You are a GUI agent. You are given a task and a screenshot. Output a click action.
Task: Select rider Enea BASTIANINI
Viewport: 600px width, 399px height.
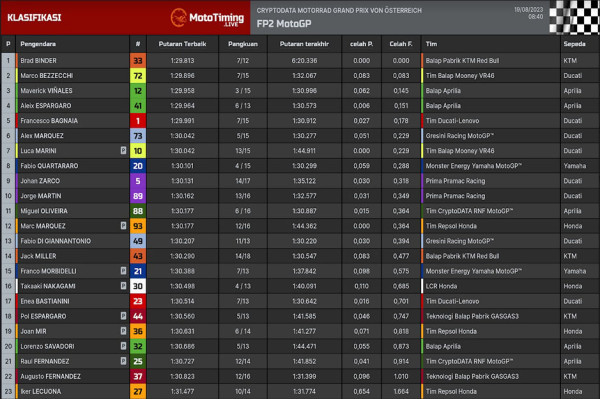pyautogui.click(x=45, y=301)
